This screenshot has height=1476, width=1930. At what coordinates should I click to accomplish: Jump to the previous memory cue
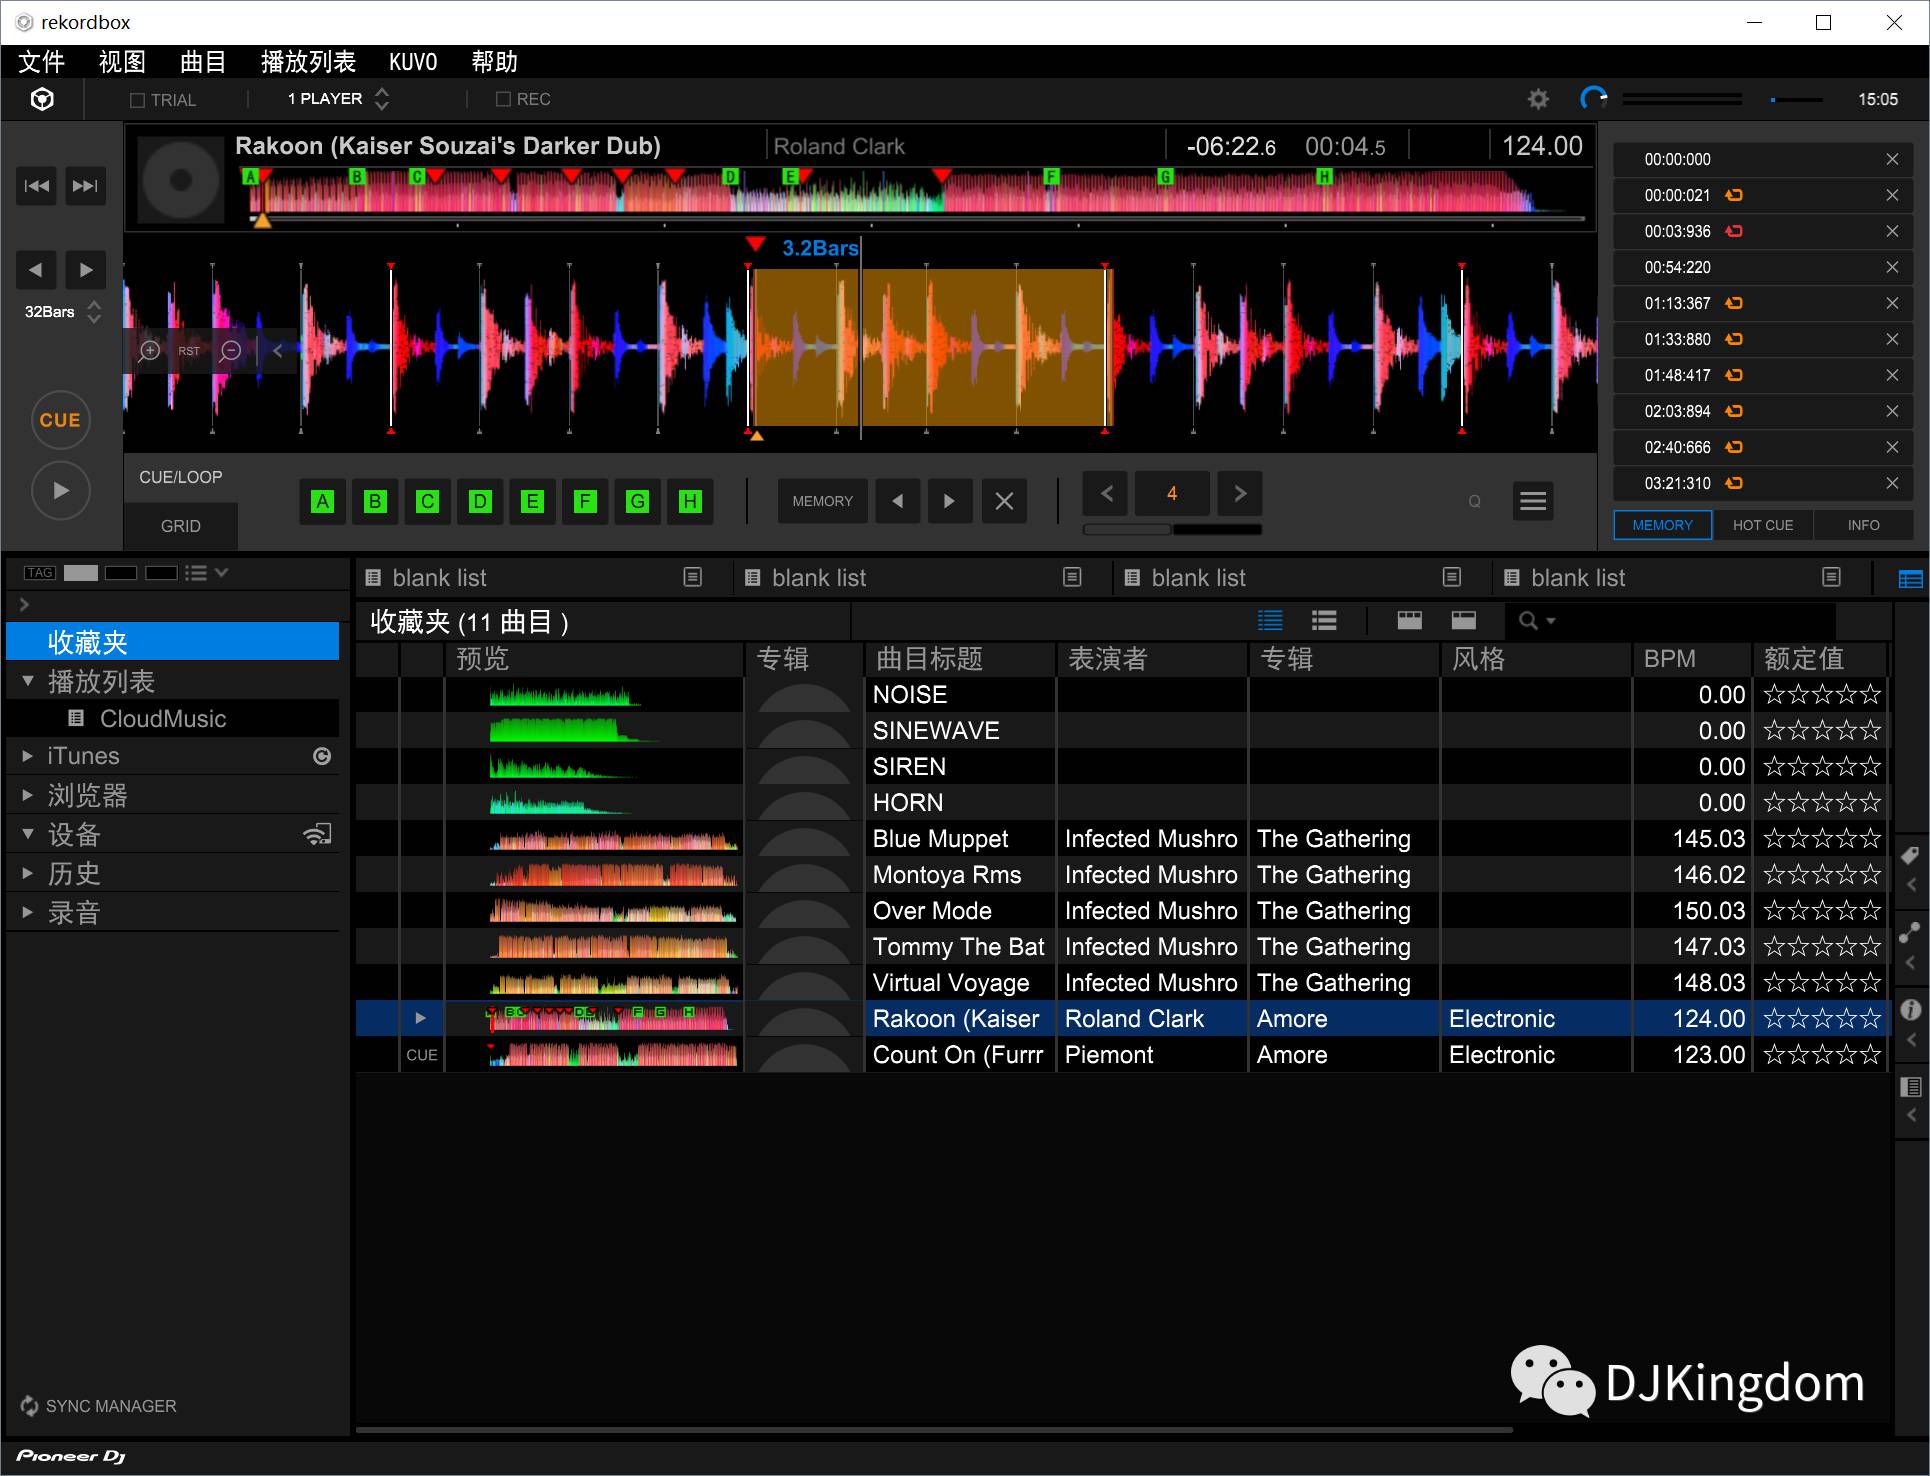click(x=898, y=501)
